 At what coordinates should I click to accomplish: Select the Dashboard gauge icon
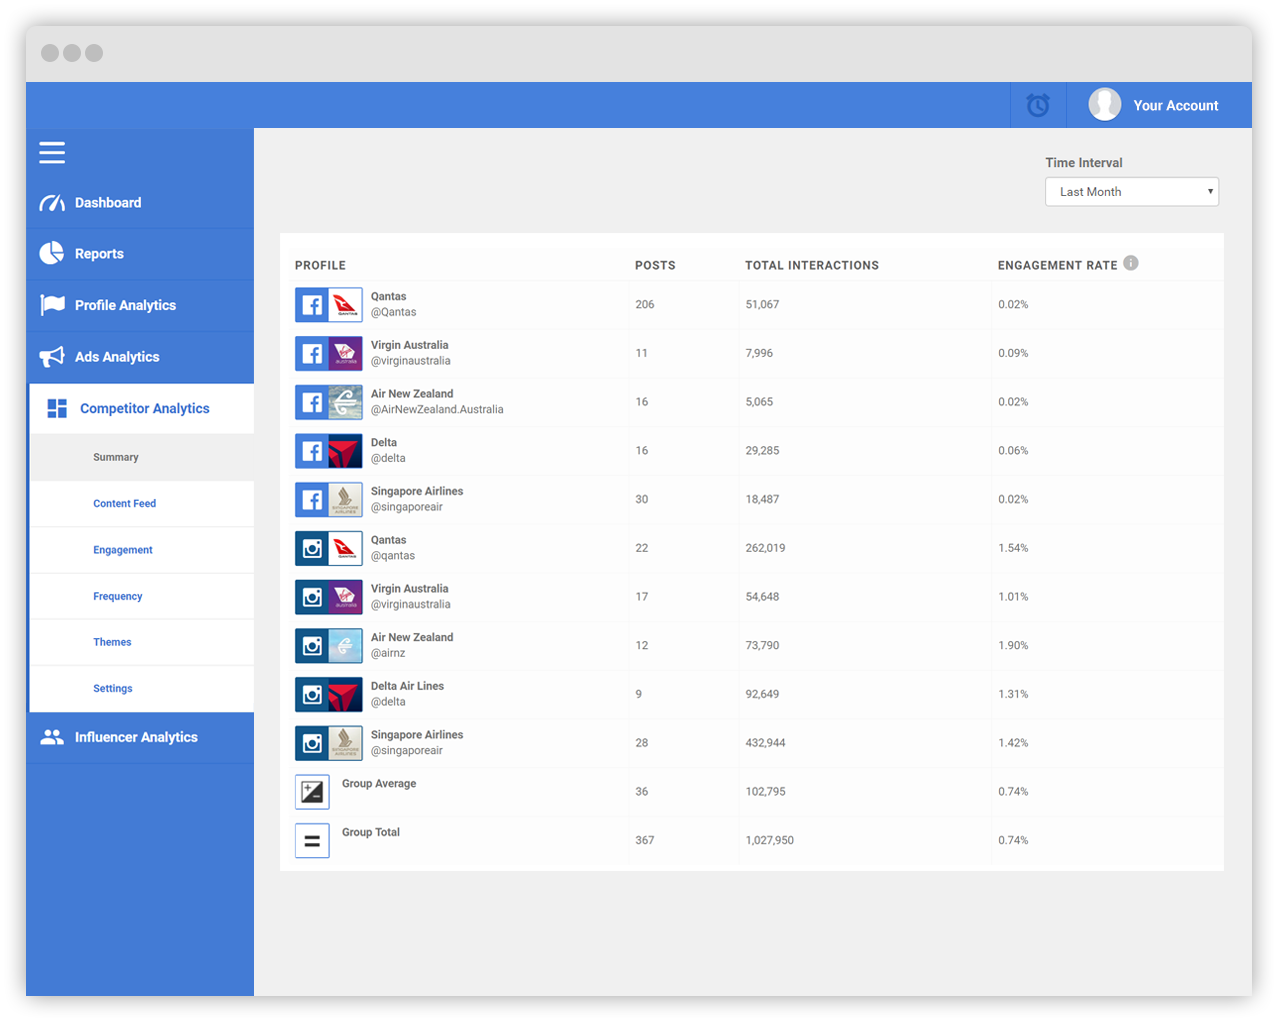pyautogui.click(x=51, y=202)
